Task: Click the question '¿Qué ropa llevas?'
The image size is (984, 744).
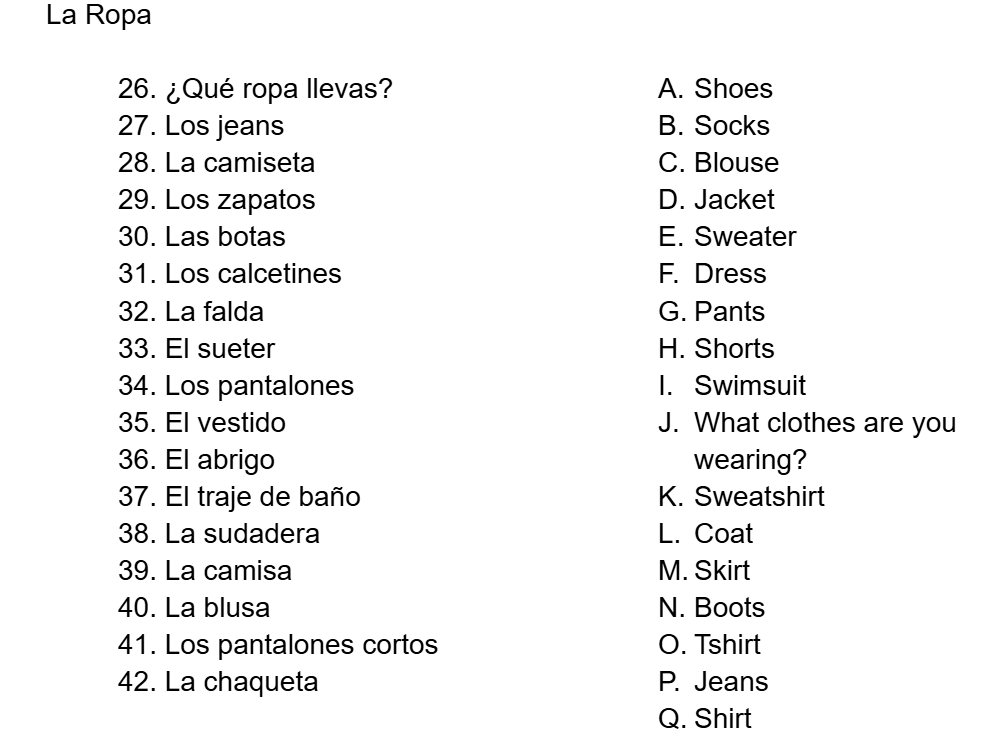Action: tap(278, 89)
